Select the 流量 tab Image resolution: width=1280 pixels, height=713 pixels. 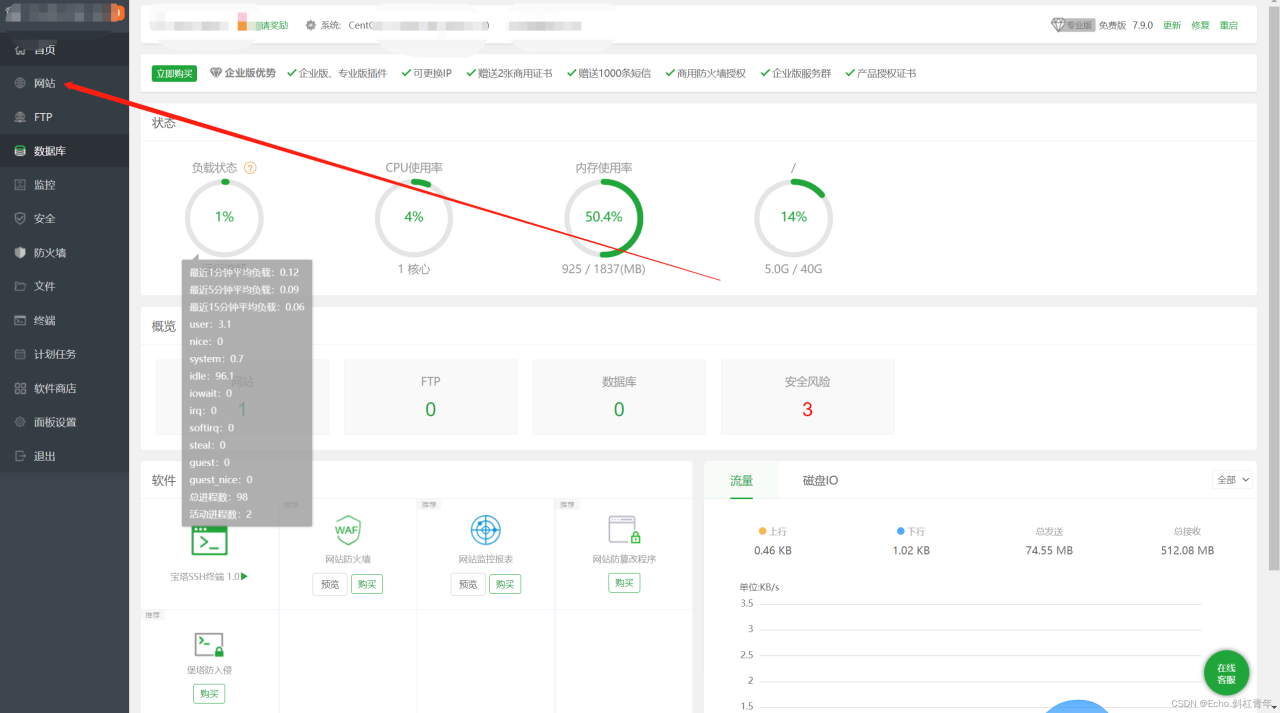pos(741,481)
